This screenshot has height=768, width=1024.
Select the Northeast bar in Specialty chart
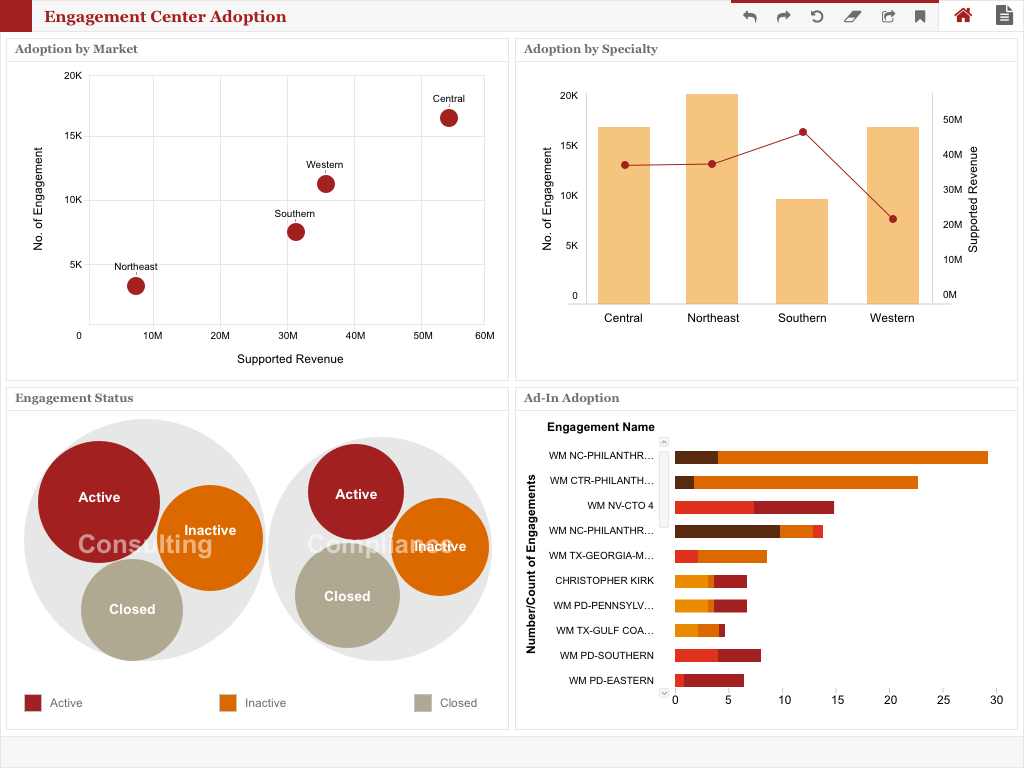(712, 198)
